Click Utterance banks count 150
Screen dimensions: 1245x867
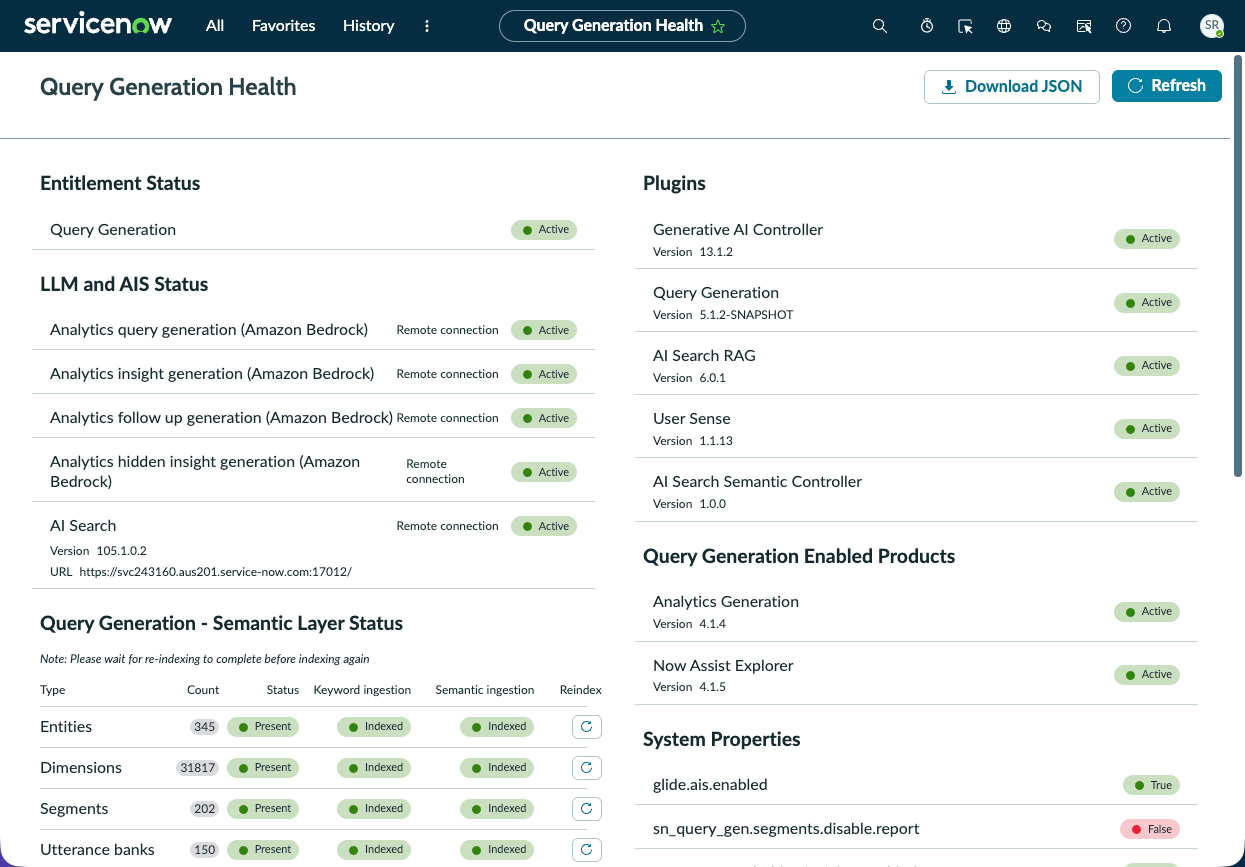click(205, 850)
